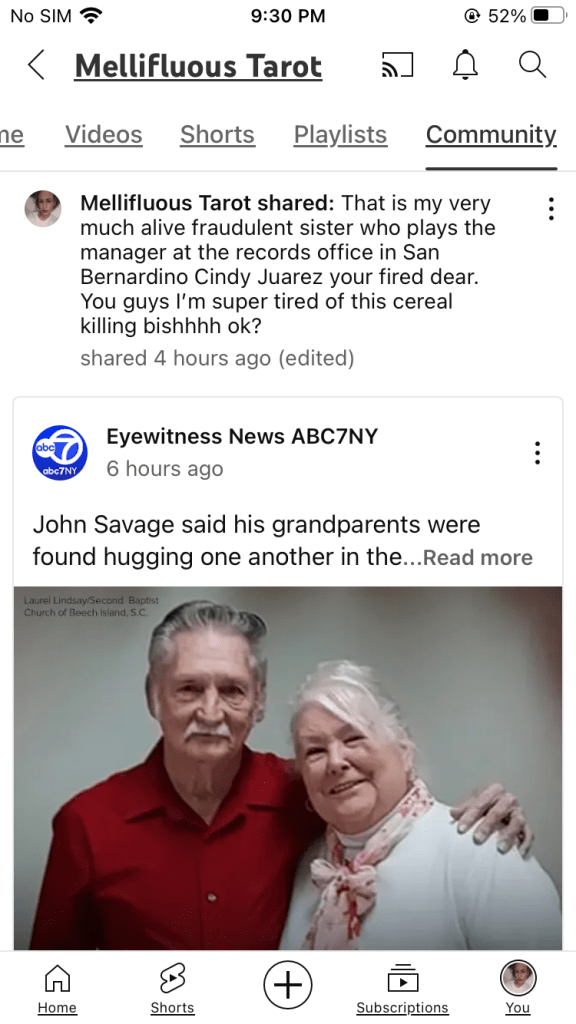
Task: Tap the ABC7NY channel logo
Action: pos(59,453)
